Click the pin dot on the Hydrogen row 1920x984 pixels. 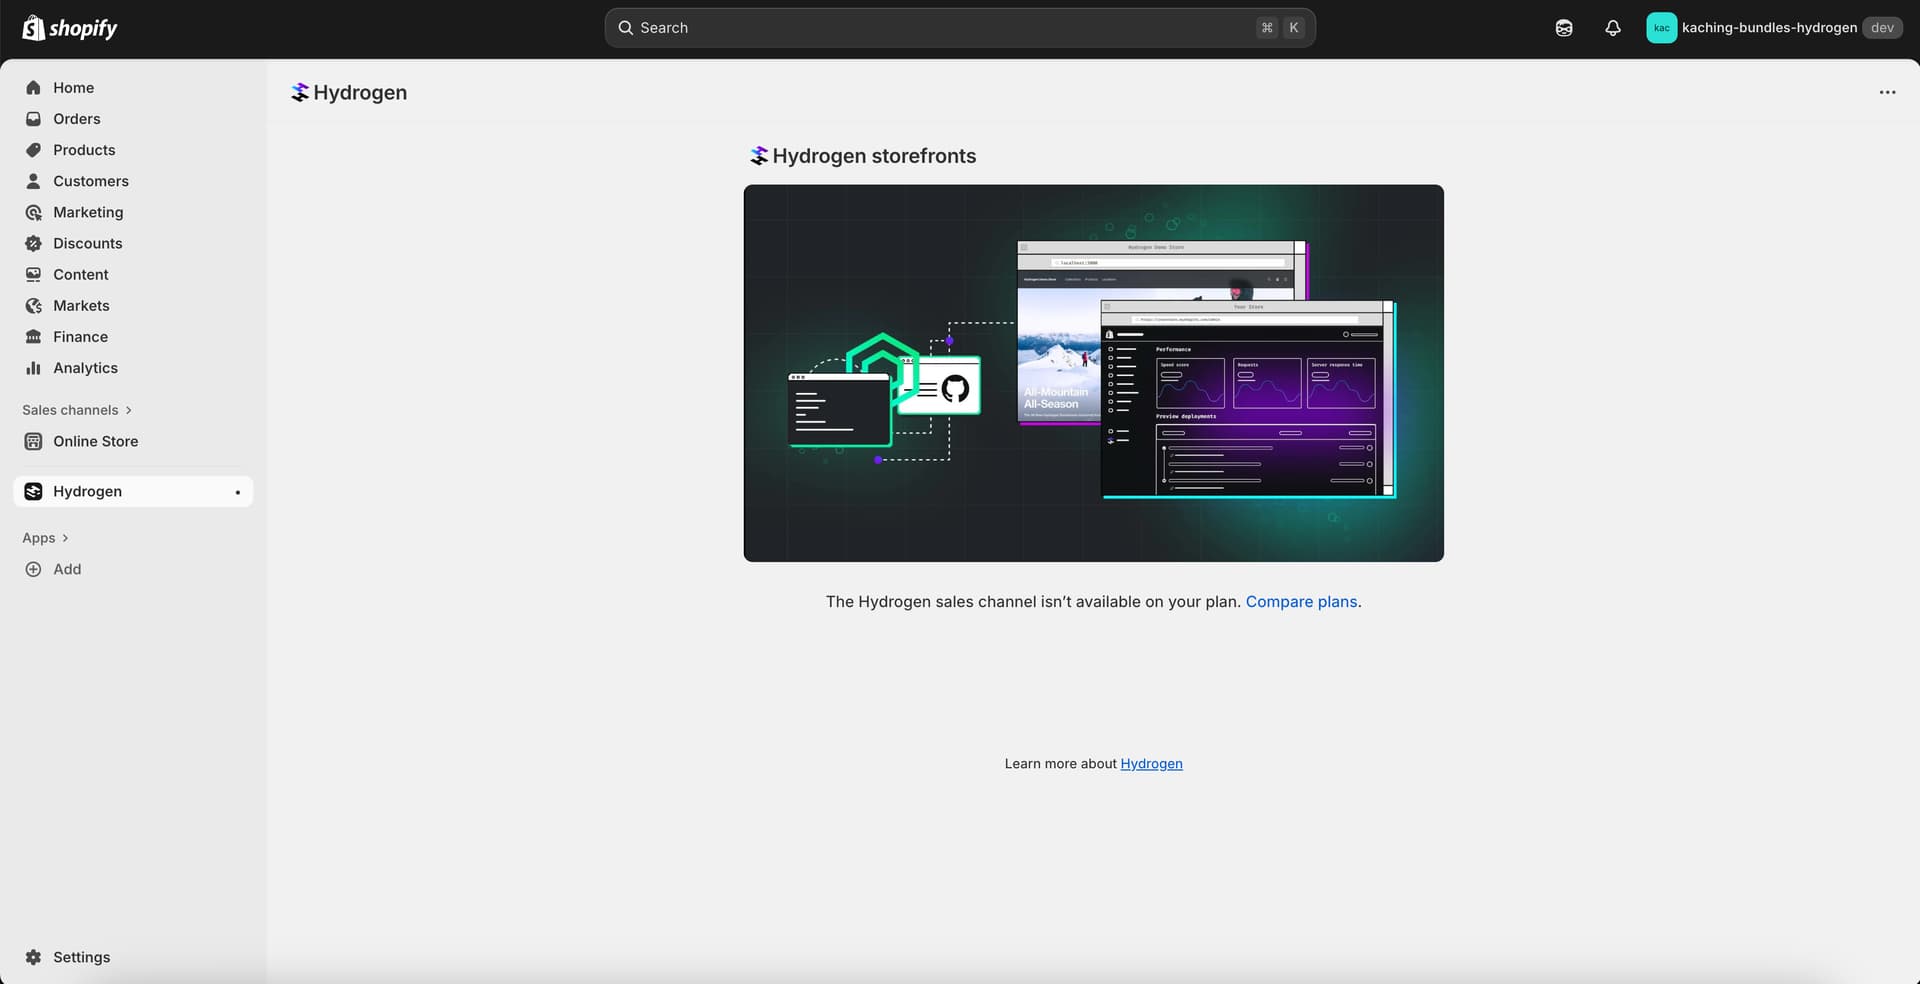[237, 492]
